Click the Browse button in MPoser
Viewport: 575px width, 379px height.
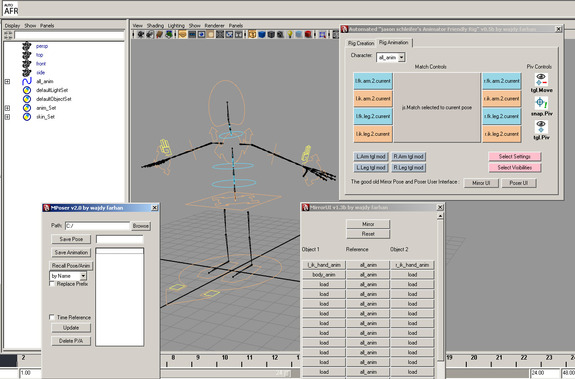click(141, 226)
